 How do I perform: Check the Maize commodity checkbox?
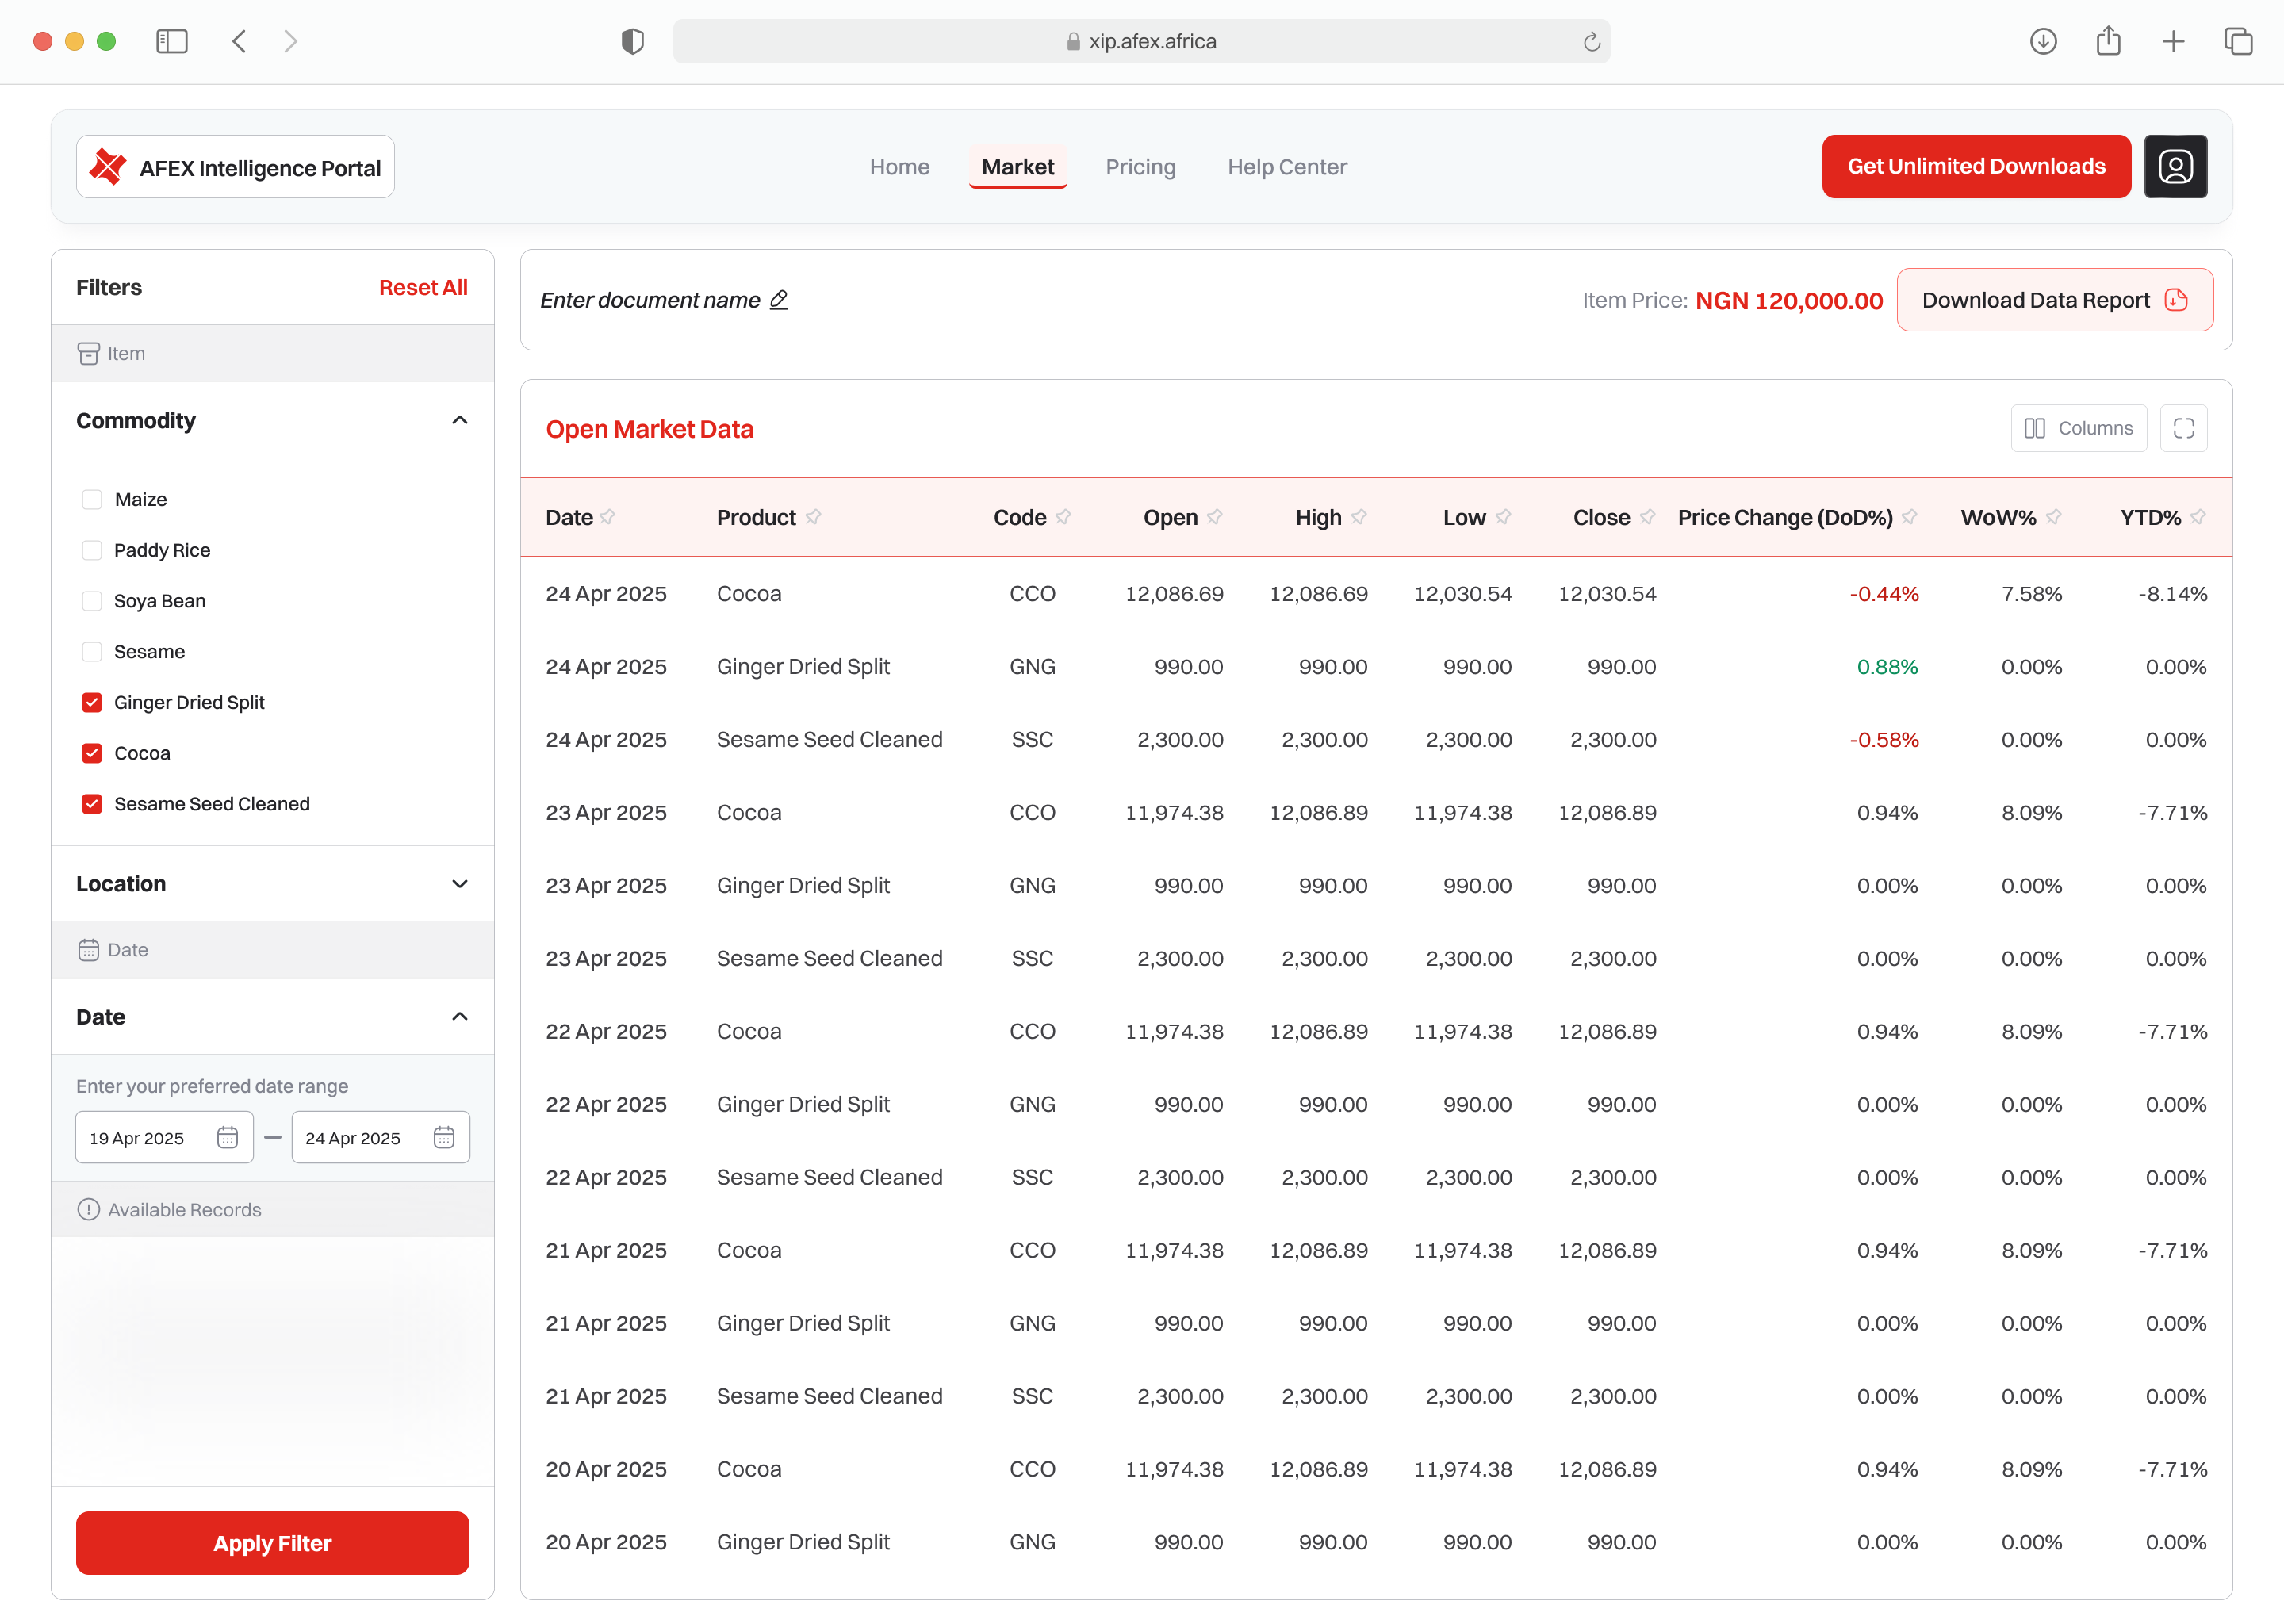(x=92, y=499)
